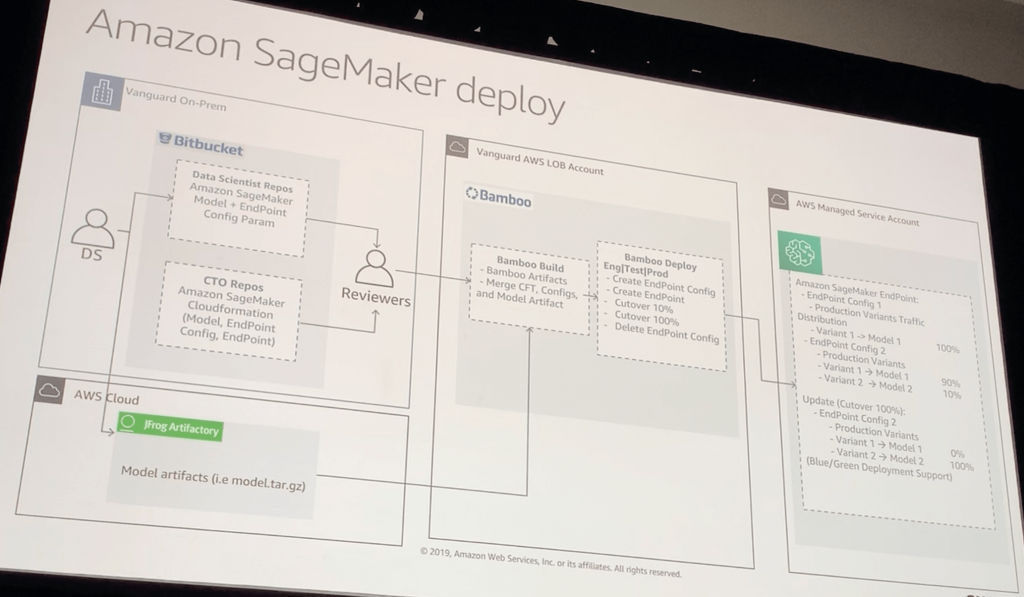This screenshot has height=597, width=1024.
Task: Click the AWS Cloud cloud icon
Action: point(49,390)
